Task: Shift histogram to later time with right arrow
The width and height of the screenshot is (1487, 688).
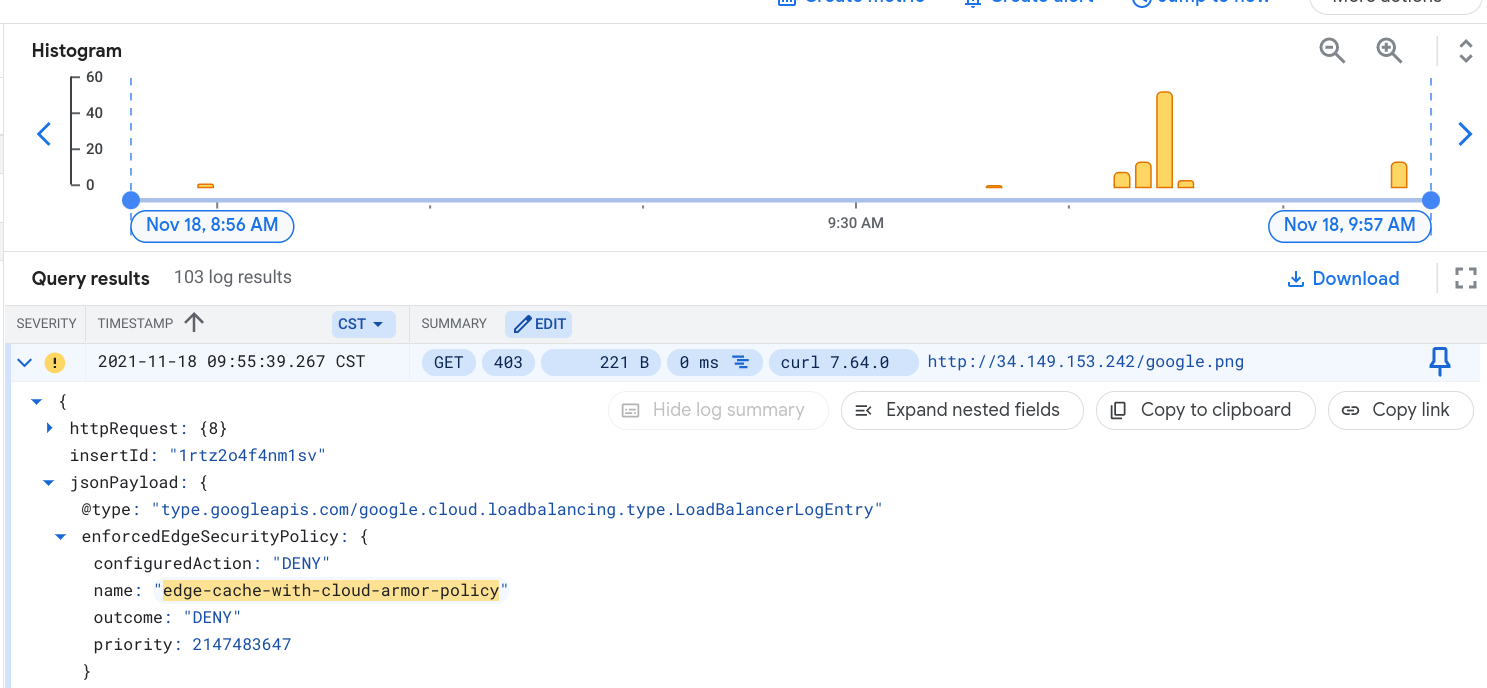Action: pyautogui.click(x=1465, y=134)
